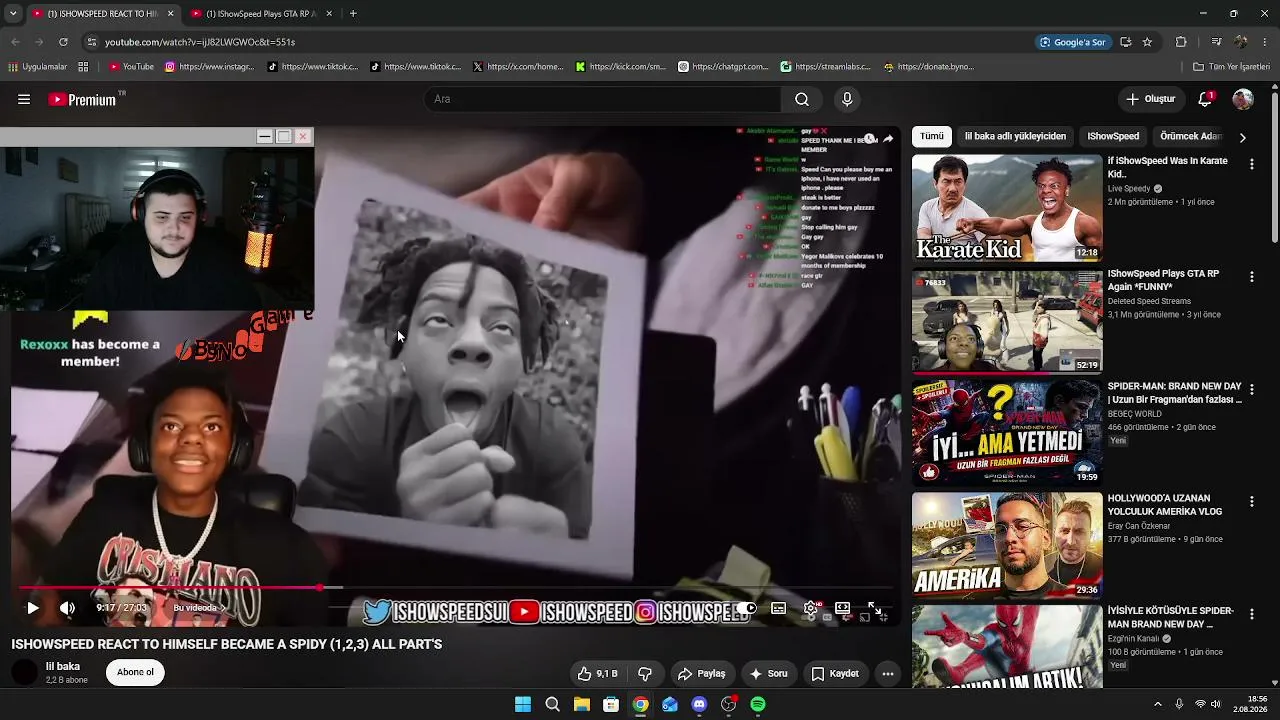Viewport: 1280px width, 720px height.
Task: Click the browser back arrow
Action: click(x=15, y=42)
